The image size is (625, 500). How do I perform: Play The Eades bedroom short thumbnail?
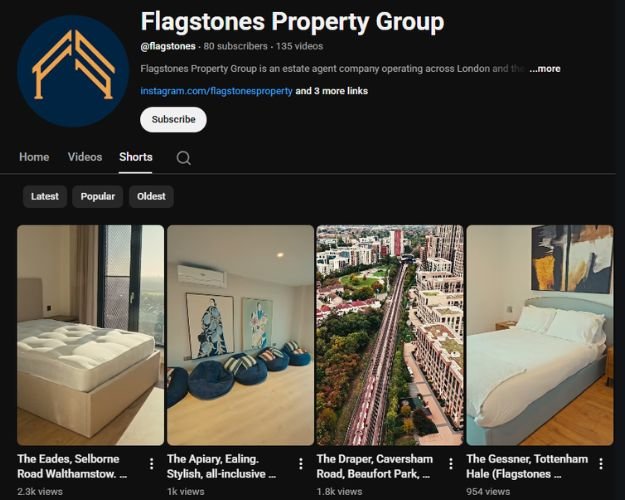pyautogui.click(x=90, y=335)
